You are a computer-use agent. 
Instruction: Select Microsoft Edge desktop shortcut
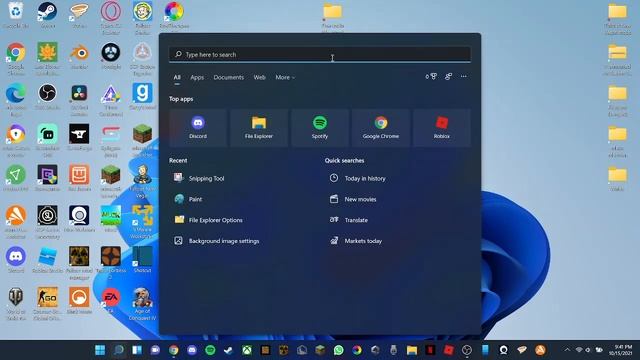[16, 100]
